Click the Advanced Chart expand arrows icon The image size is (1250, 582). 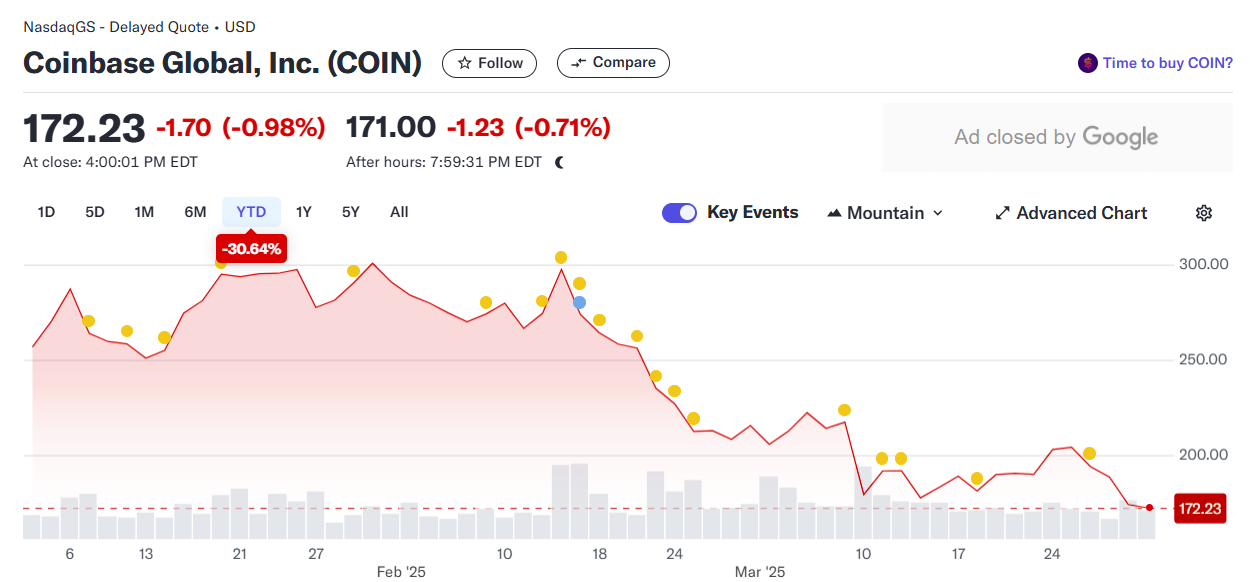click(x=1002, y=213)
